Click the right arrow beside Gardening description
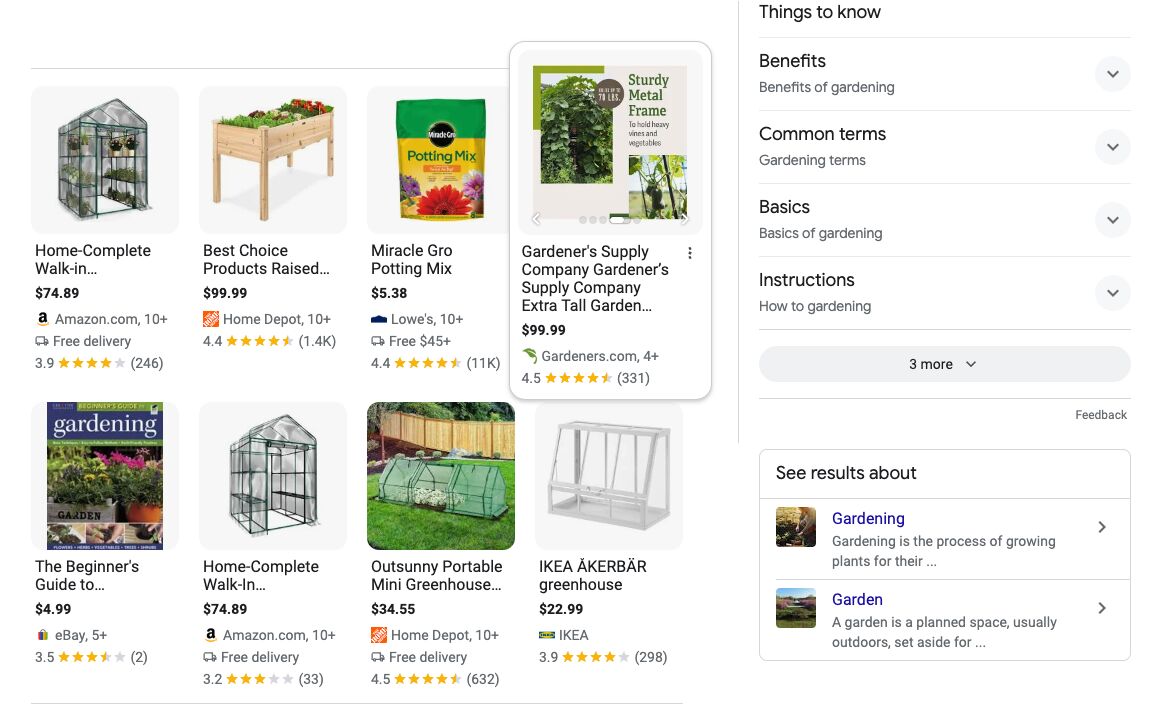 pos(1102,527)
